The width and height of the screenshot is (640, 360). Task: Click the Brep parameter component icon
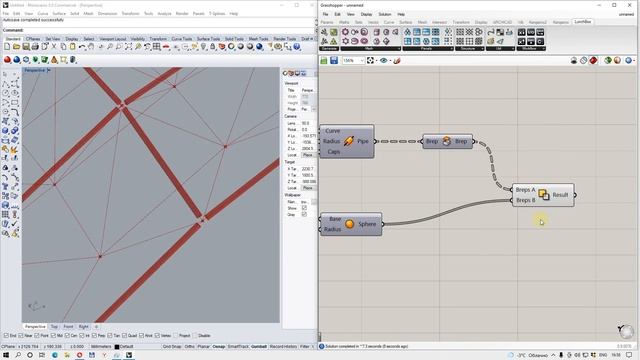point(447,141)
